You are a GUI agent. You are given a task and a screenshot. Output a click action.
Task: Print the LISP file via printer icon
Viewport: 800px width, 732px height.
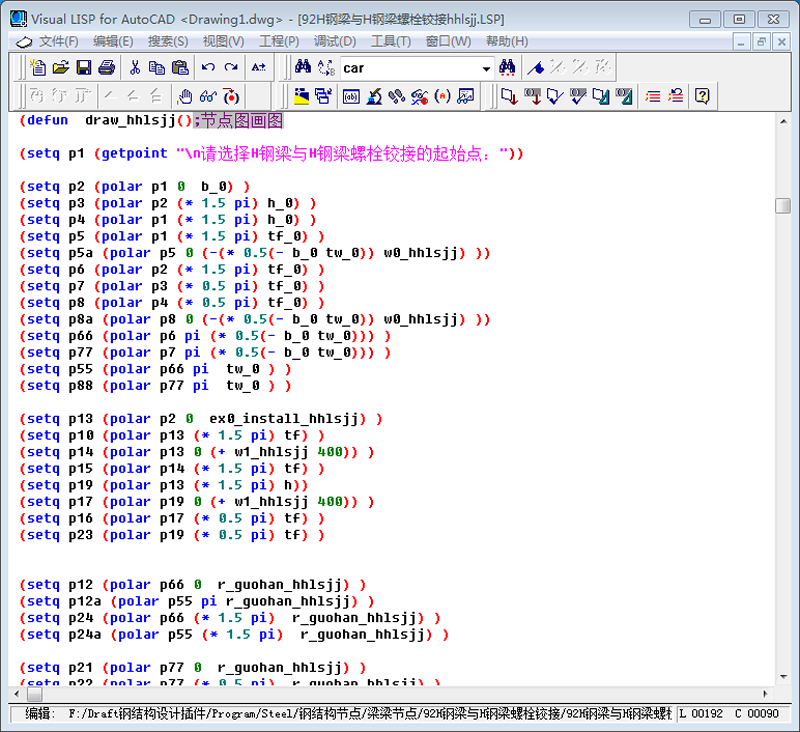click(106, 67)
